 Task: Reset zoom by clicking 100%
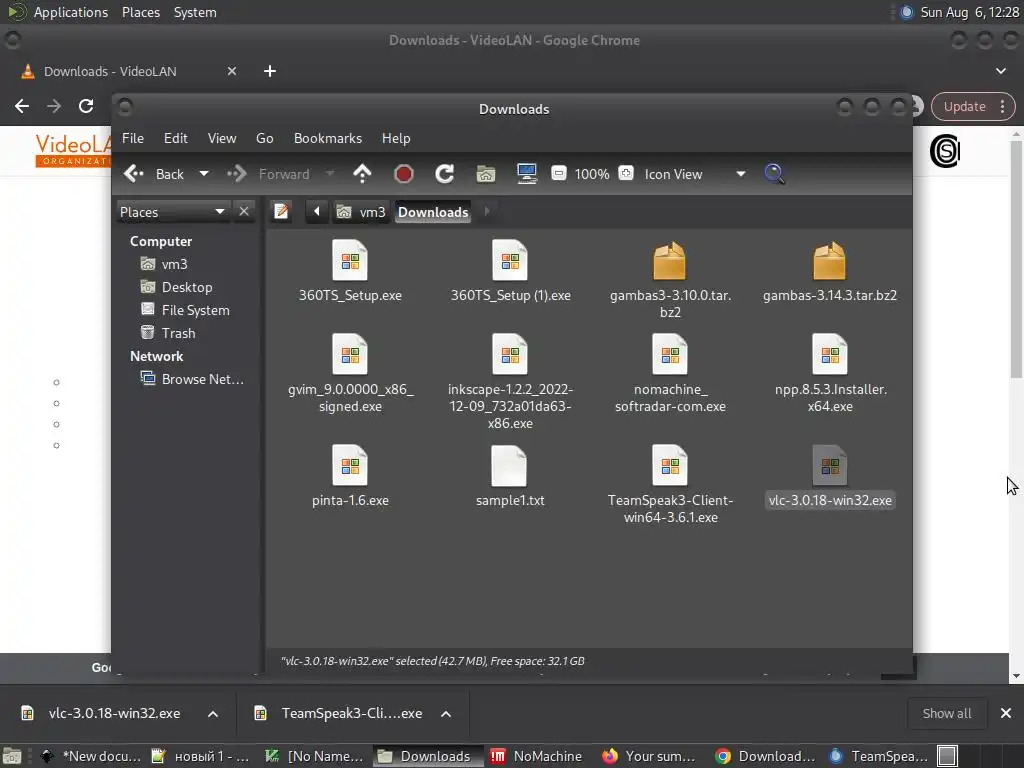592,174
